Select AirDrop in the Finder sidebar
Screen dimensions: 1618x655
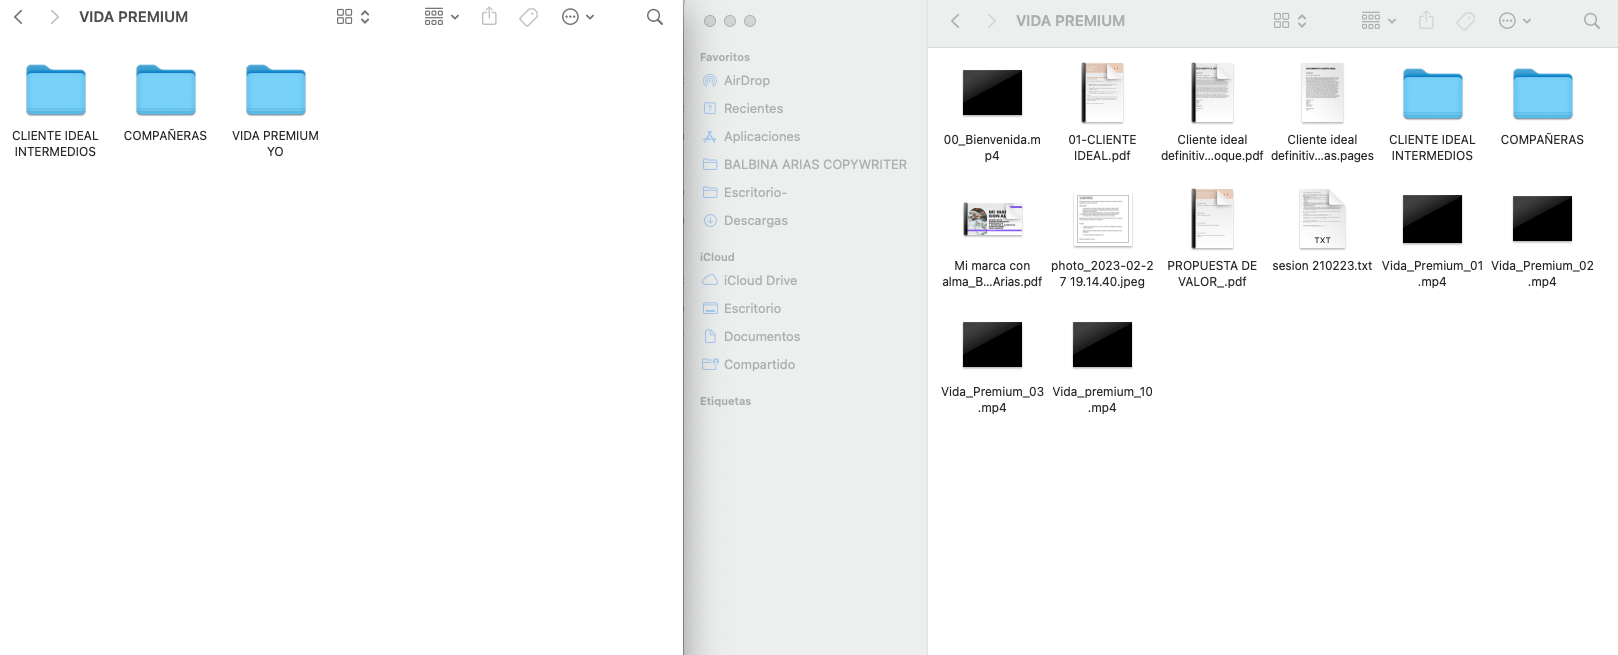(x=746, y=81)
